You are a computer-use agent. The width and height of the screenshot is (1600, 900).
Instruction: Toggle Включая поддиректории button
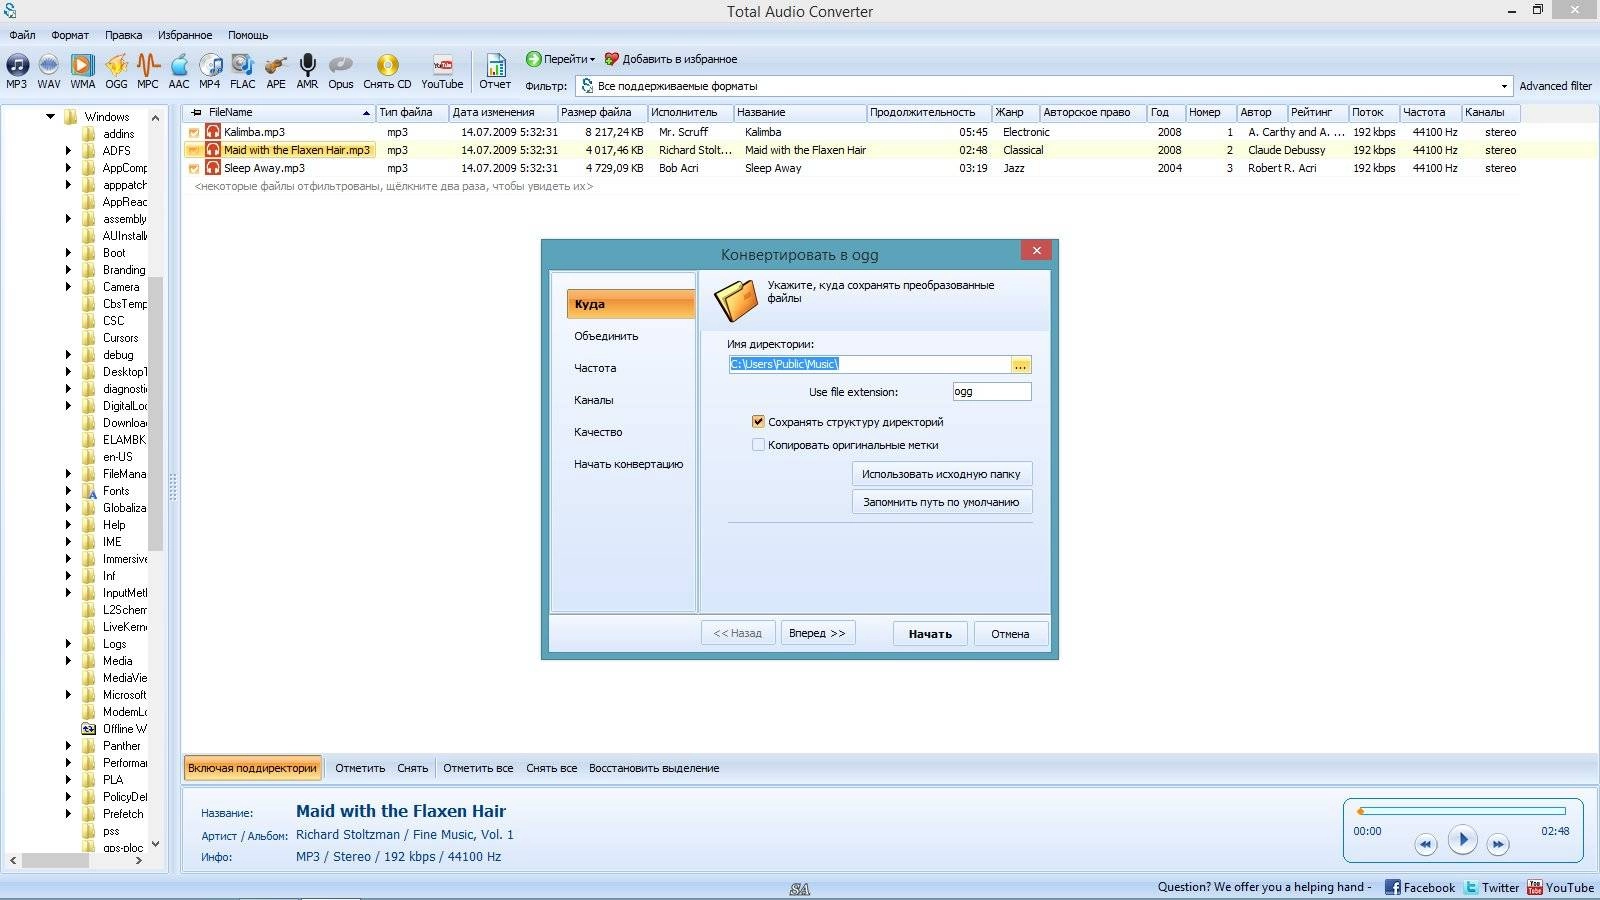(x=253, y=768)
